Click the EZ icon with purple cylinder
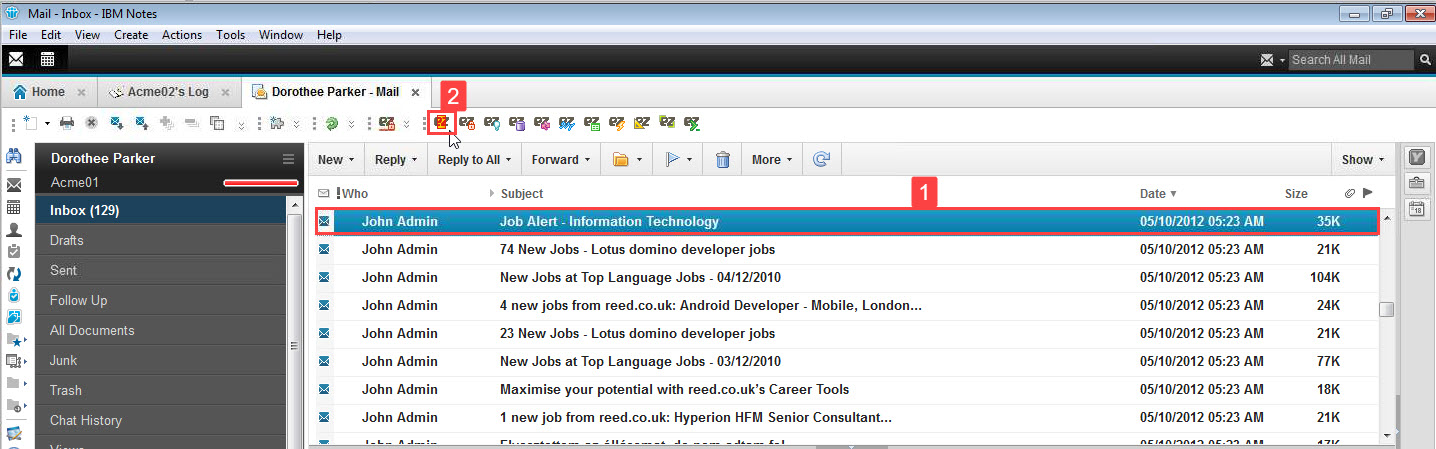 pos(517,123)
